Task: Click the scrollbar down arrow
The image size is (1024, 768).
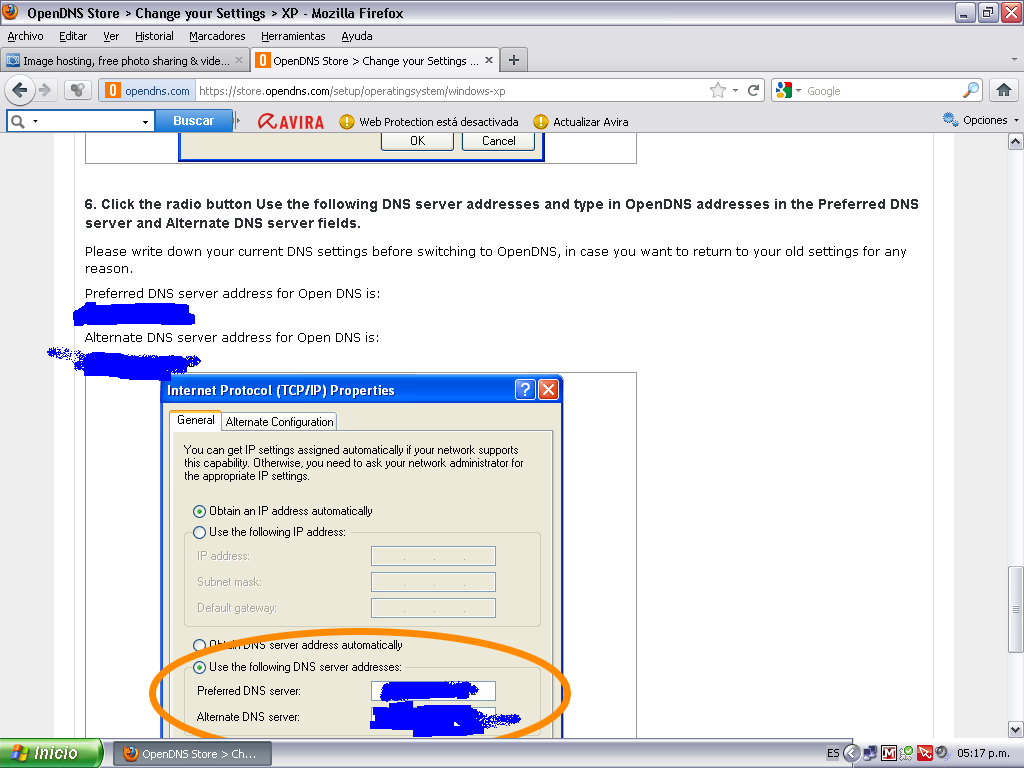Action: tap(1016, 729)
